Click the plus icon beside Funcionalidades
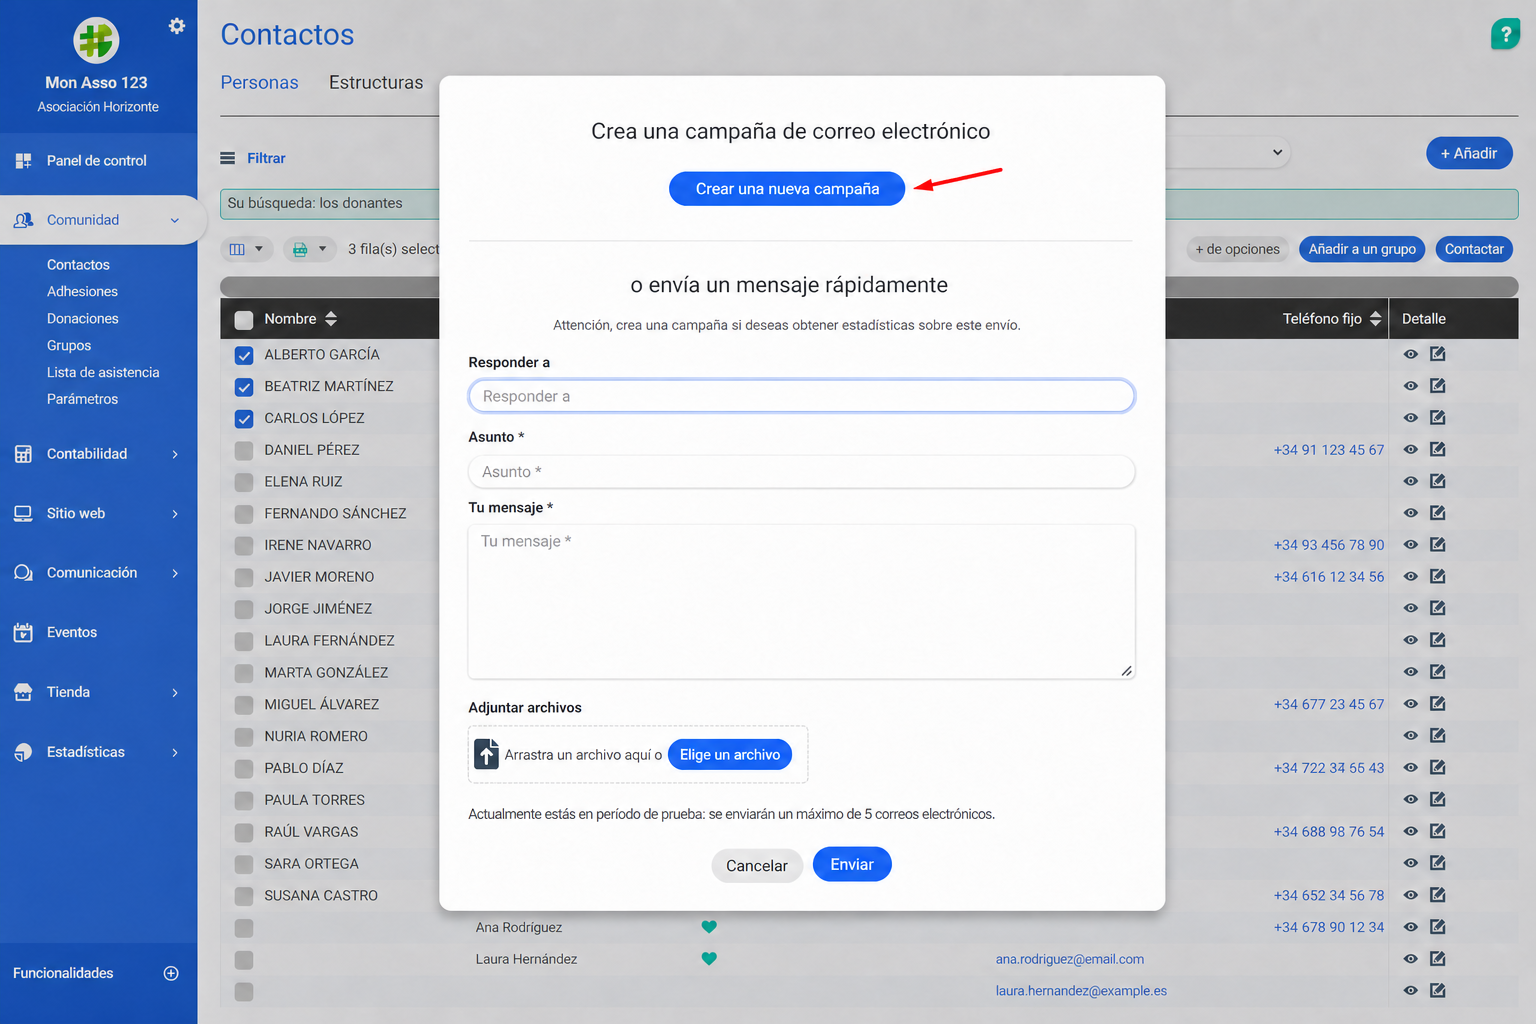The height and width of the screenshot is (1024, 1536). [x=171, y=973]
